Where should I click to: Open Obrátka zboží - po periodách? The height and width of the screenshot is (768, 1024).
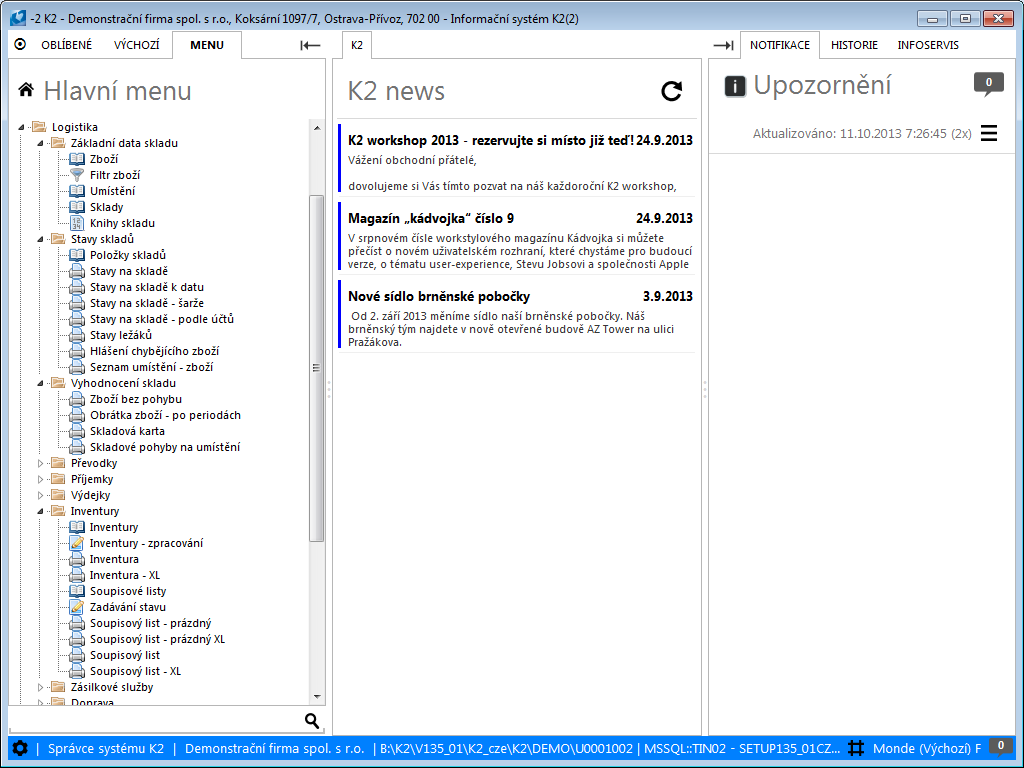click(x=165, y=415)
